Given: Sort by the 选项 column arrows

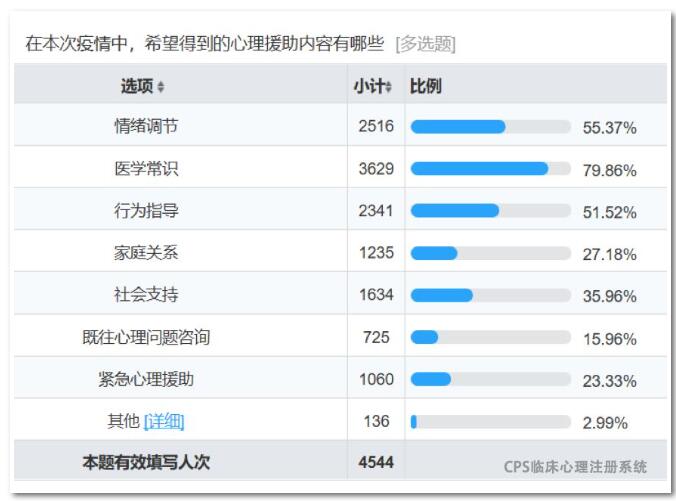Looking at the screenshot, I should 160,87.
